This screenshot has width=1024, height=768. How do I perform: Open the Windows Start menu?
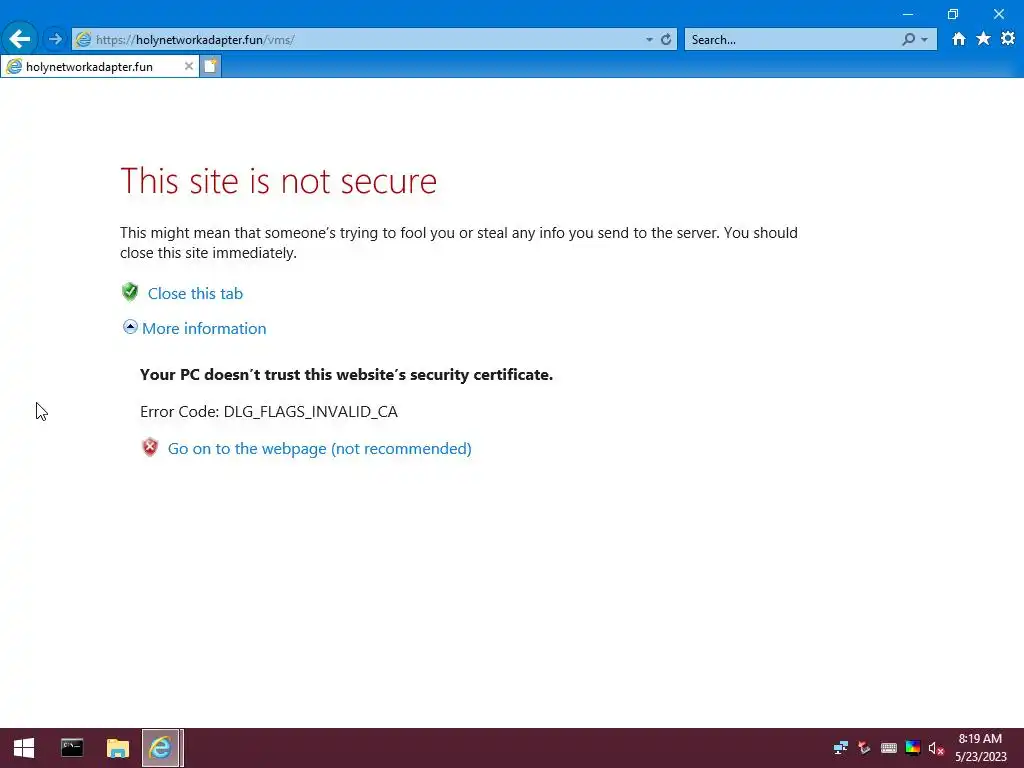tap(24, 748)
